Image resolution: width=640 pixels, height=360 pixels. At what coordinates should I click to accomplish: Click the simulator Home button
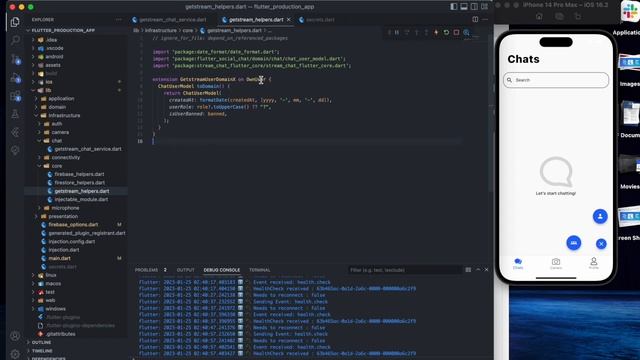click(539, 16)
